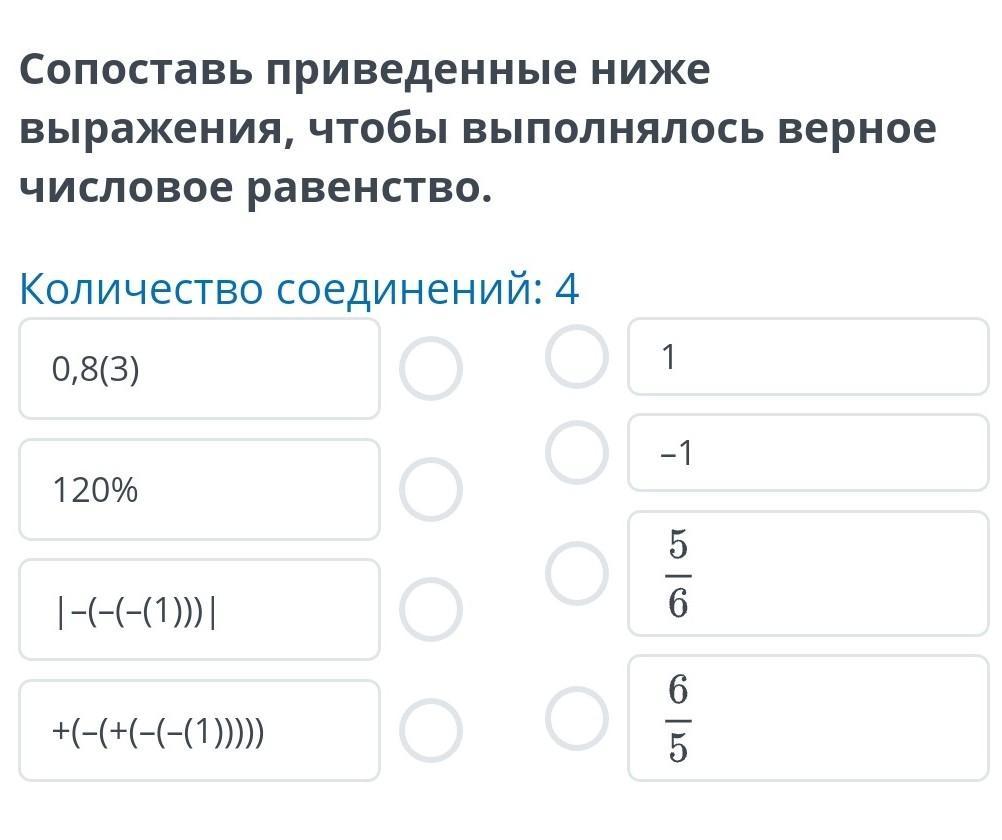Select the connector circle beside 120%

[x=431, y=490]
